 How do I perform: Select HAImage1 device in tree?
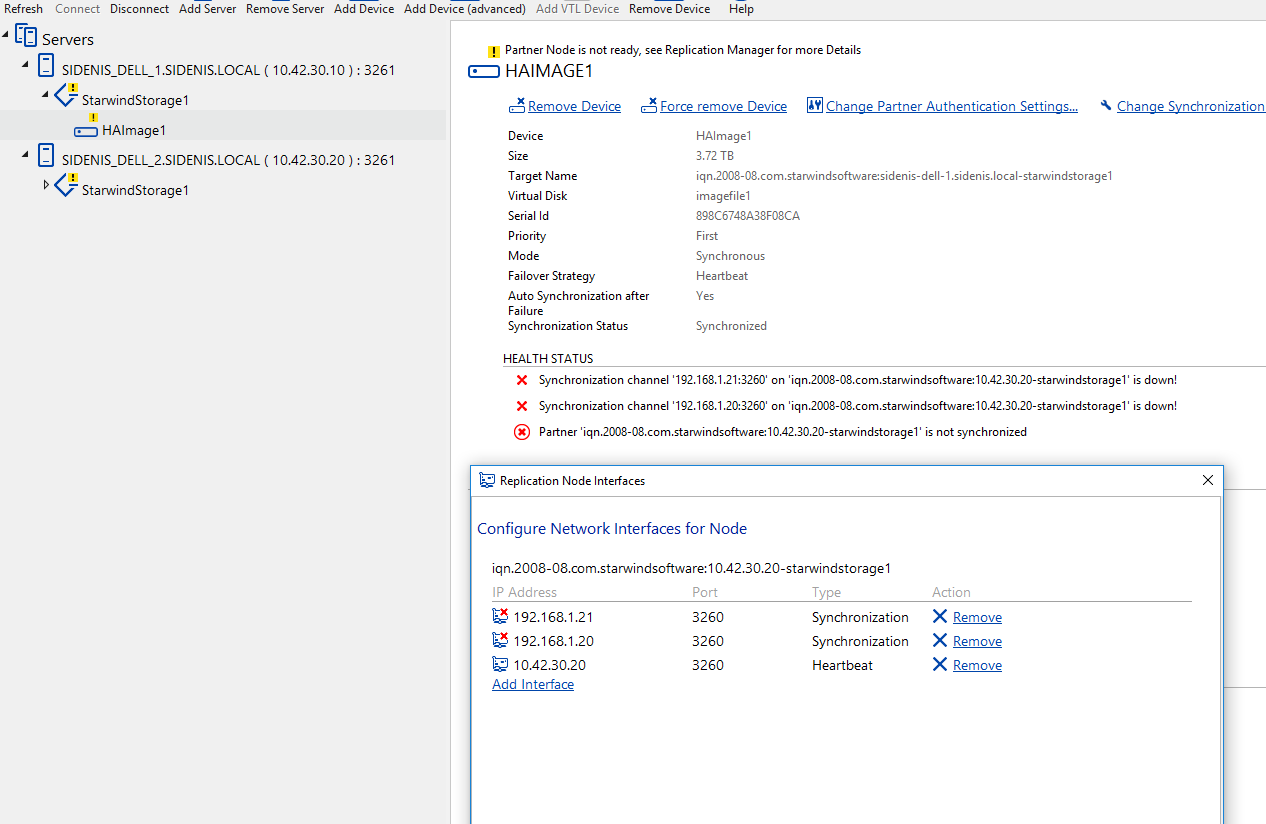pyautogui.click(x=134, y=130)
